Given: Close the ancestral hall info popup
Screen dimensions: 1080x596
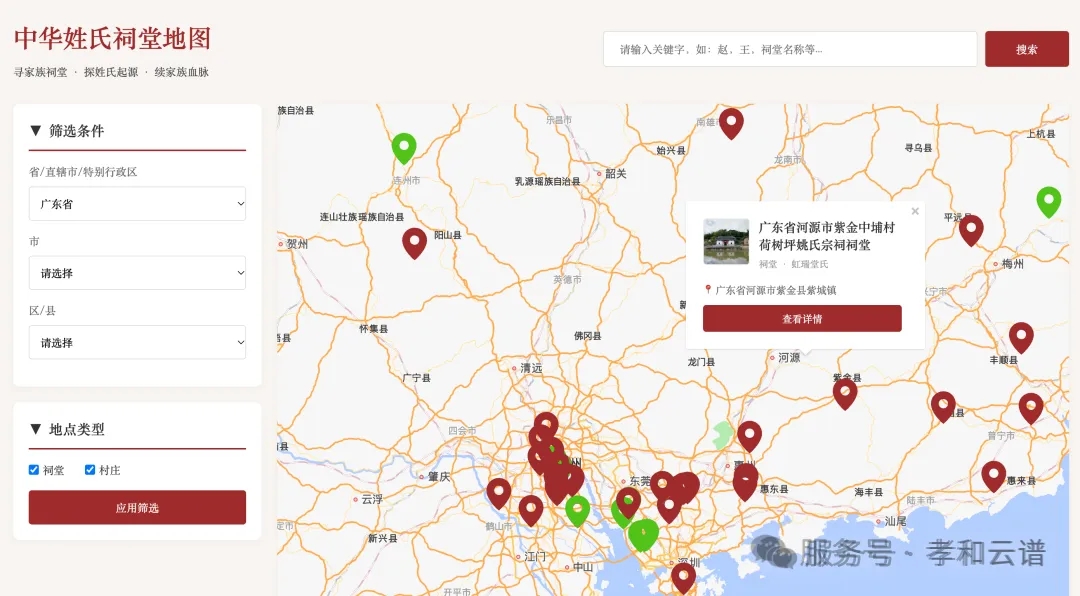Looking at the screenshot, I should click(915, 212).
